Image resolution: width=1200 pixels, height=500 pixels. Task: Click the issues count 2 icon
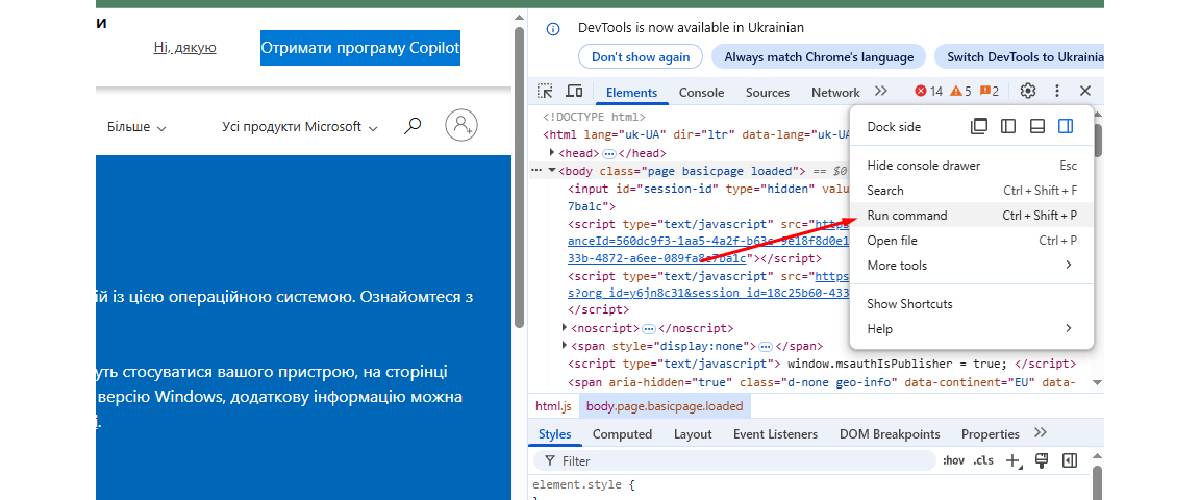pos(988,91)
